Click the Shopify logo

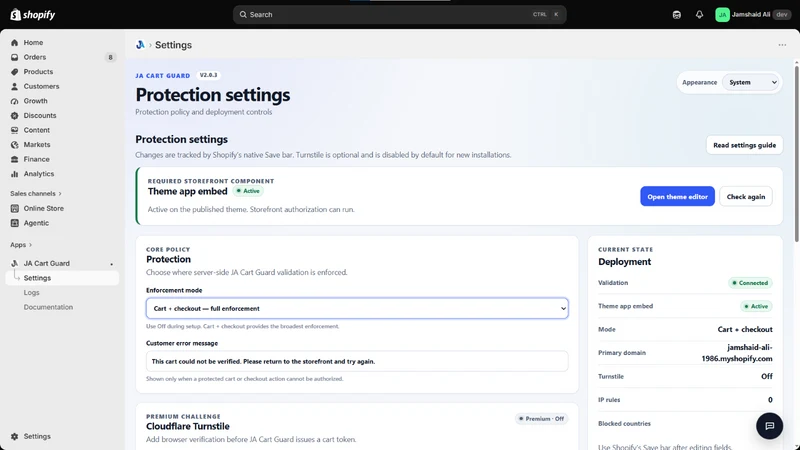(33, 15)
